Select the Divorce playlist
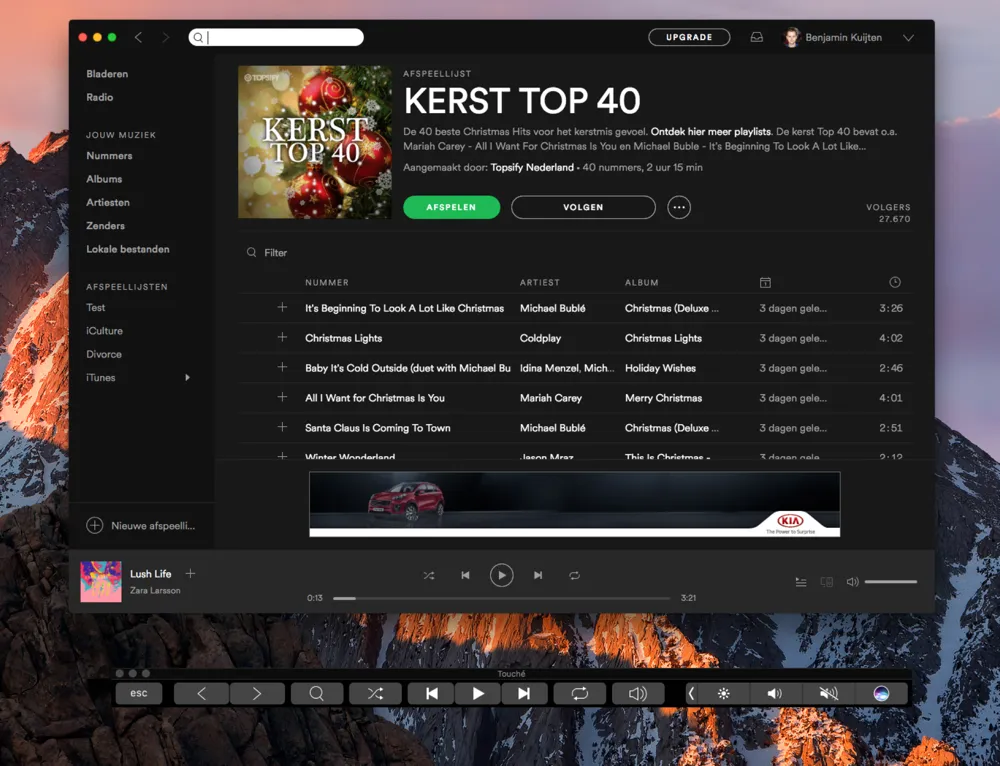This screenshot has width=1000, height=766. pos(103,355)
